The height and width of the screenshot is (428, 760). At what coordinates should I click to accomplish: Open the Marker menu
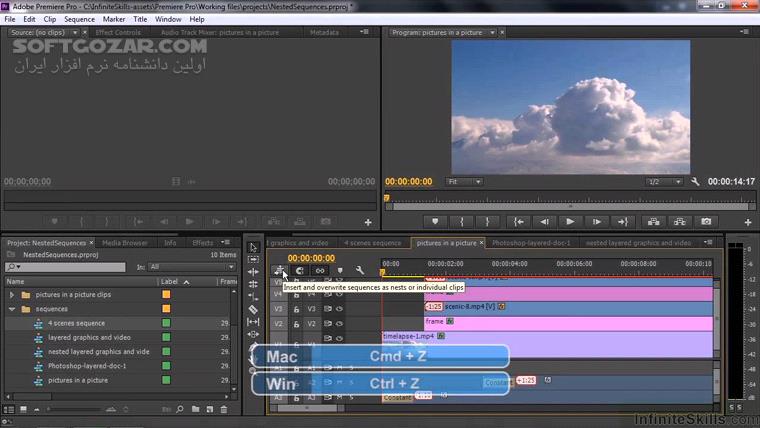[x=114, y=19]
